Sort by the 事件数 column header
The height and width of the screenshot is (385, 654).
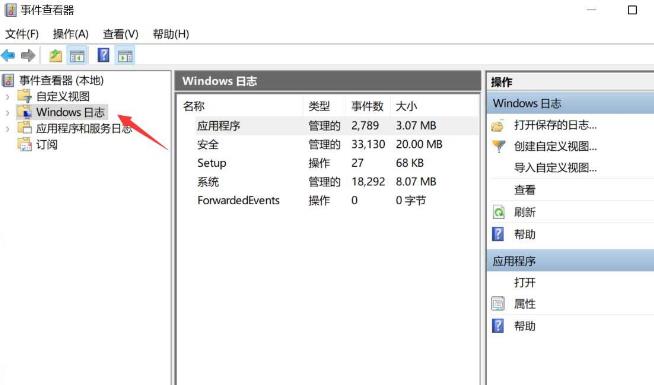(x=367, y=106)
